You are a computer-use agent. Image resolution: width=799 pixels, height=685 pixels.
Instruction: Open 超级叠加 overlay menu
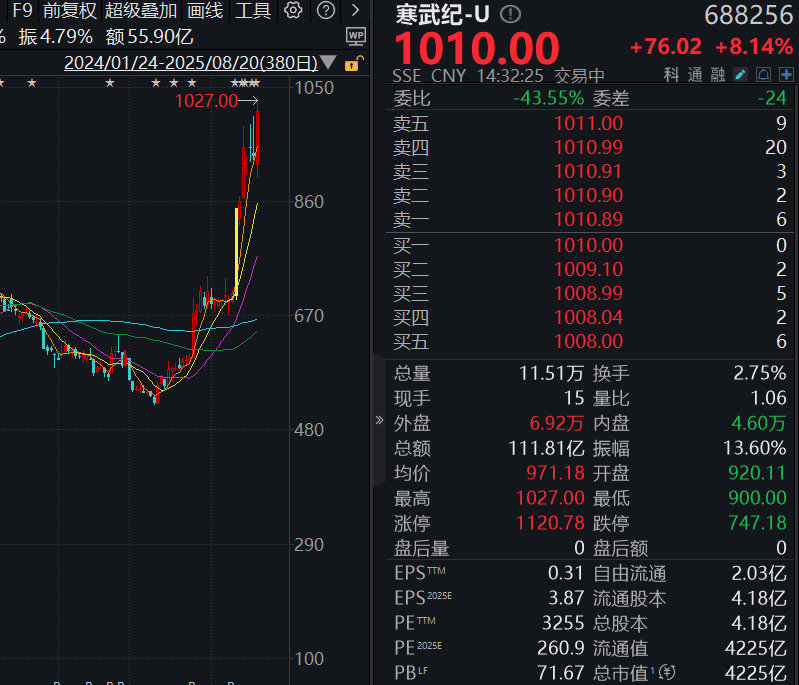point(141,10)
